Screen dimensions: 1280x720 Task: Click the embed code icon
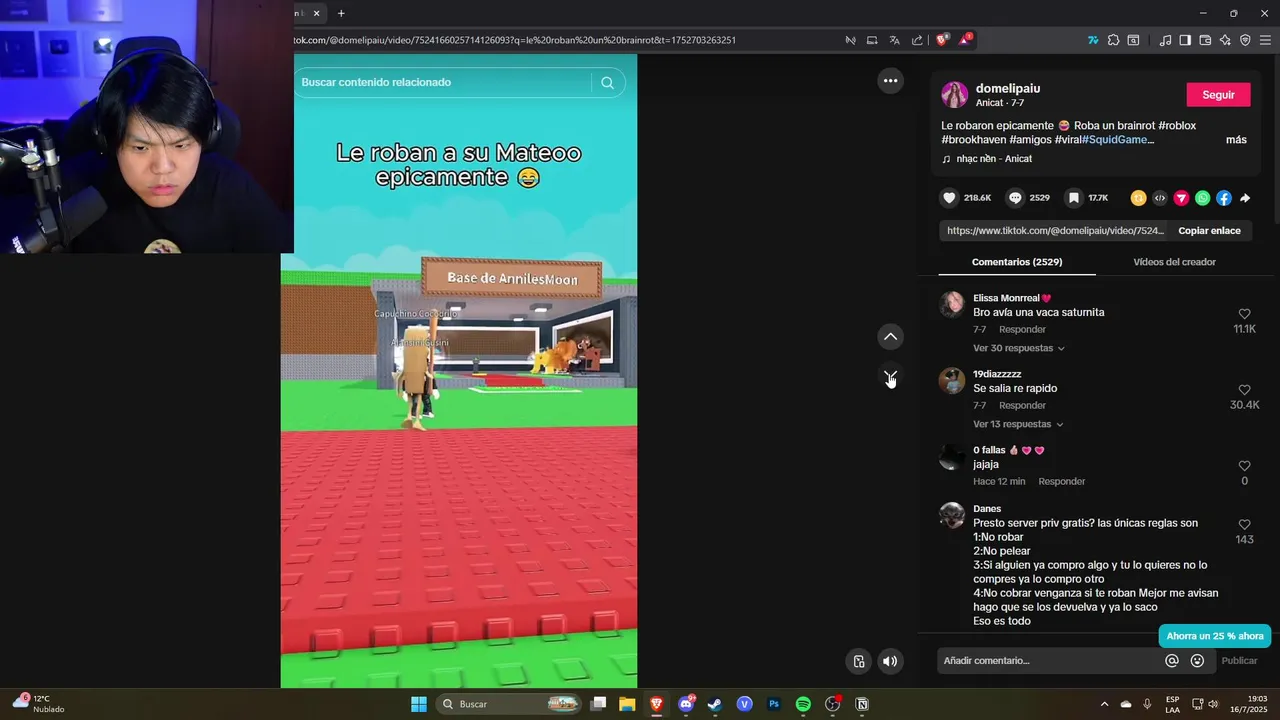1160,198
